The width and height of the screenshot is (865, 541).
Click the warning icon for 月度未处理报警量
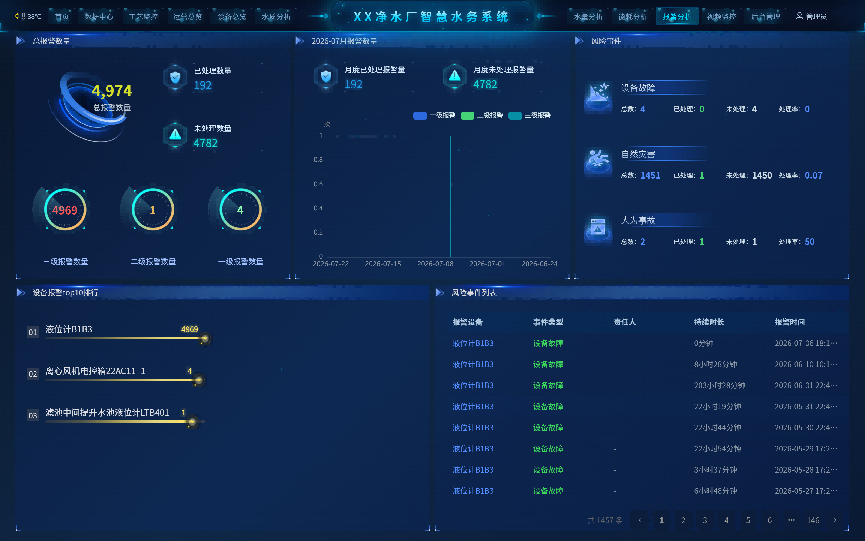(455, 76)
